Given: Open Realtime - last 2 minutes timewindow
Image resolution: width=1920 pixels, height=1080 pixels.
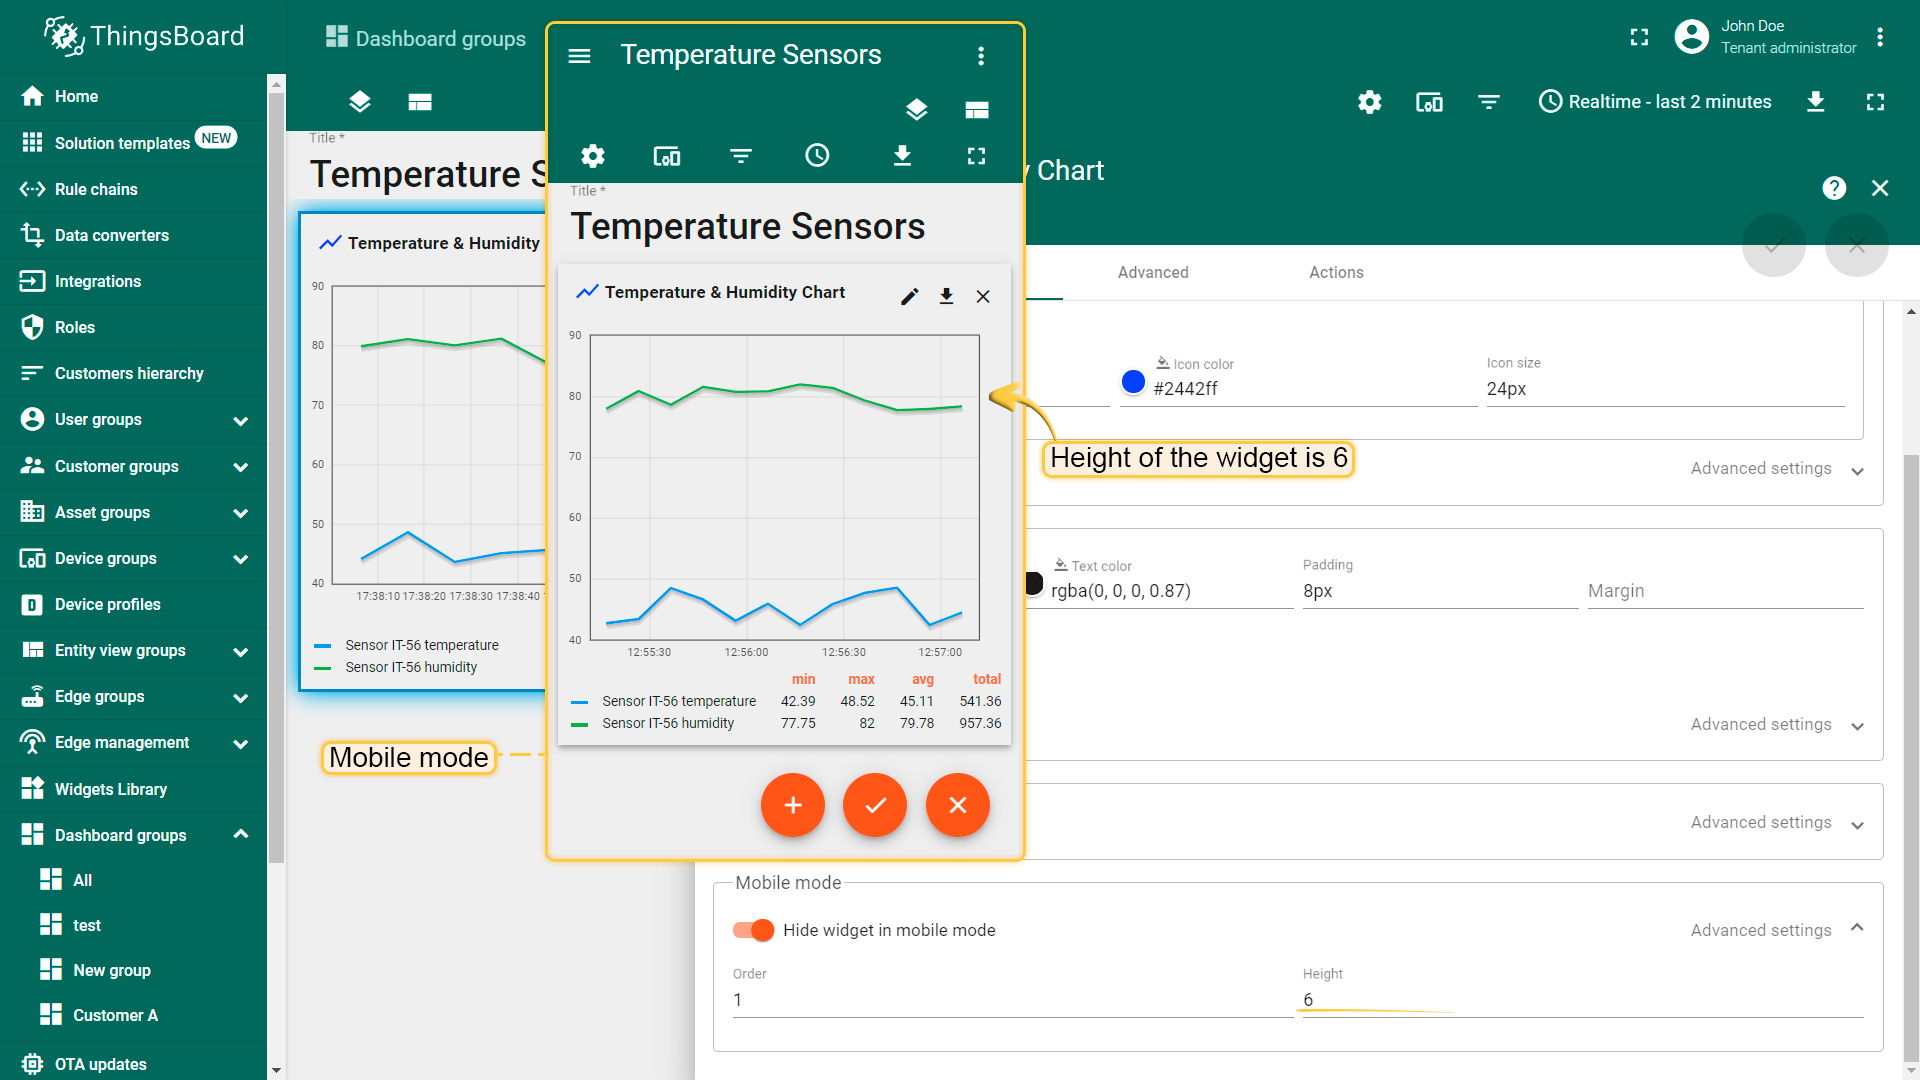Looking at the screenshot, I should click(x=1655, y=102).
